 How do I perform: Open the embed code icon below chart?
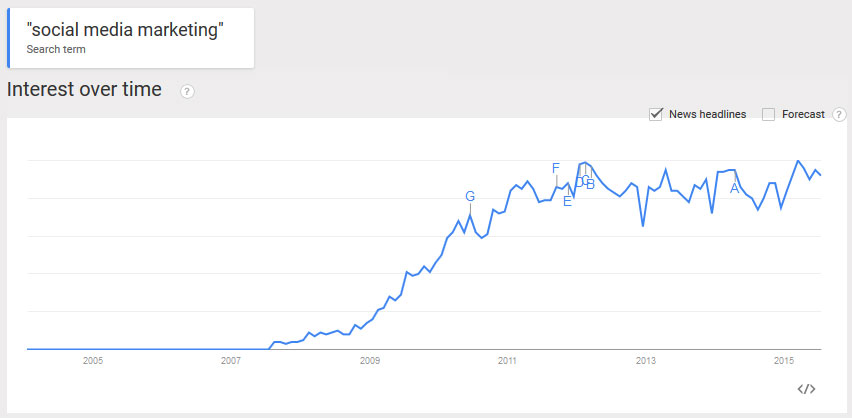[806, 389]
